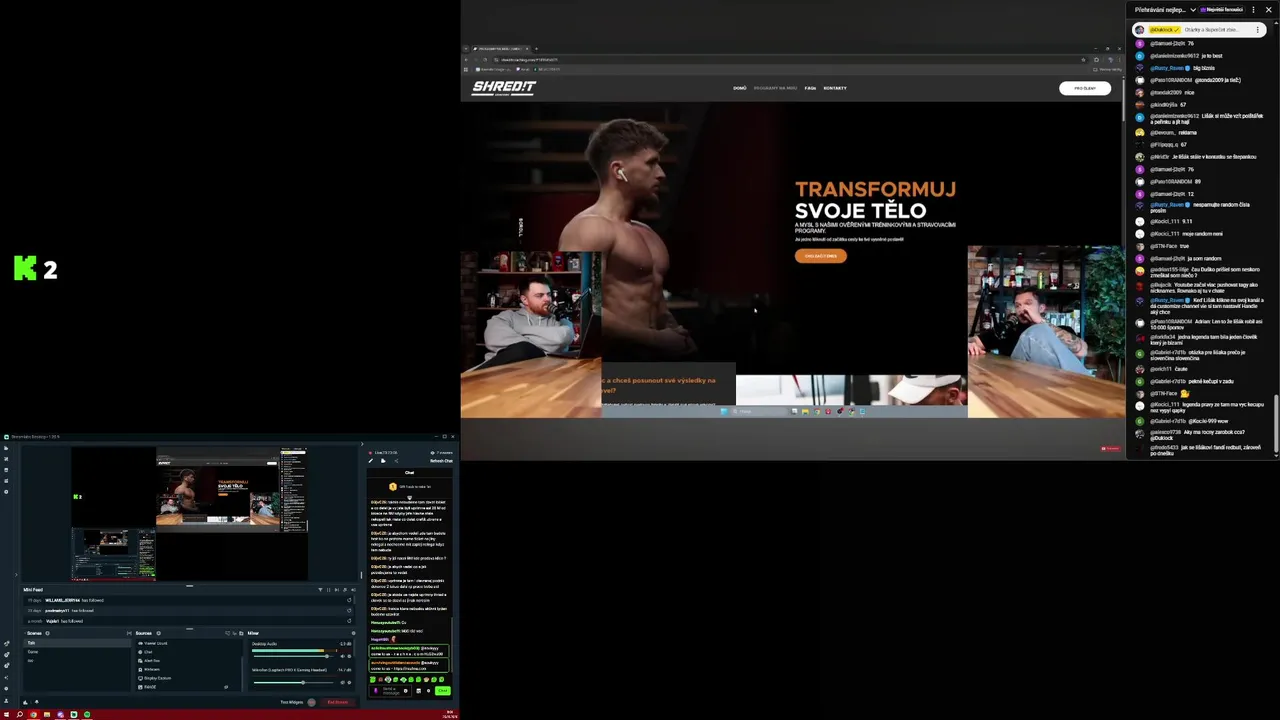This screenshot has width=1280, height=720.
Task: Select the Chat source in Sources list
Action: (189, 652)
